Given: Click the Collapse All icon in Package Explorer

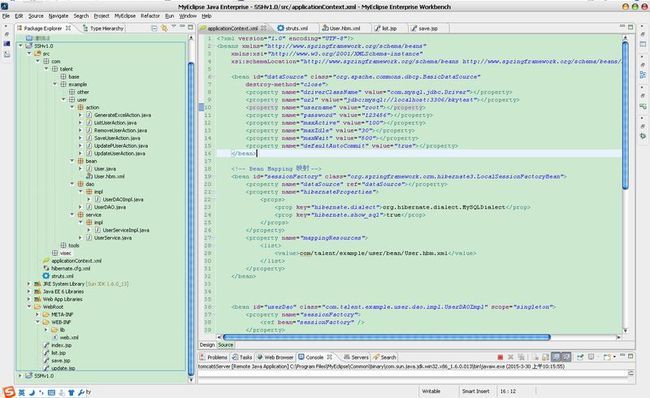Looking at the screenshot, I should [x=154, y=28].
